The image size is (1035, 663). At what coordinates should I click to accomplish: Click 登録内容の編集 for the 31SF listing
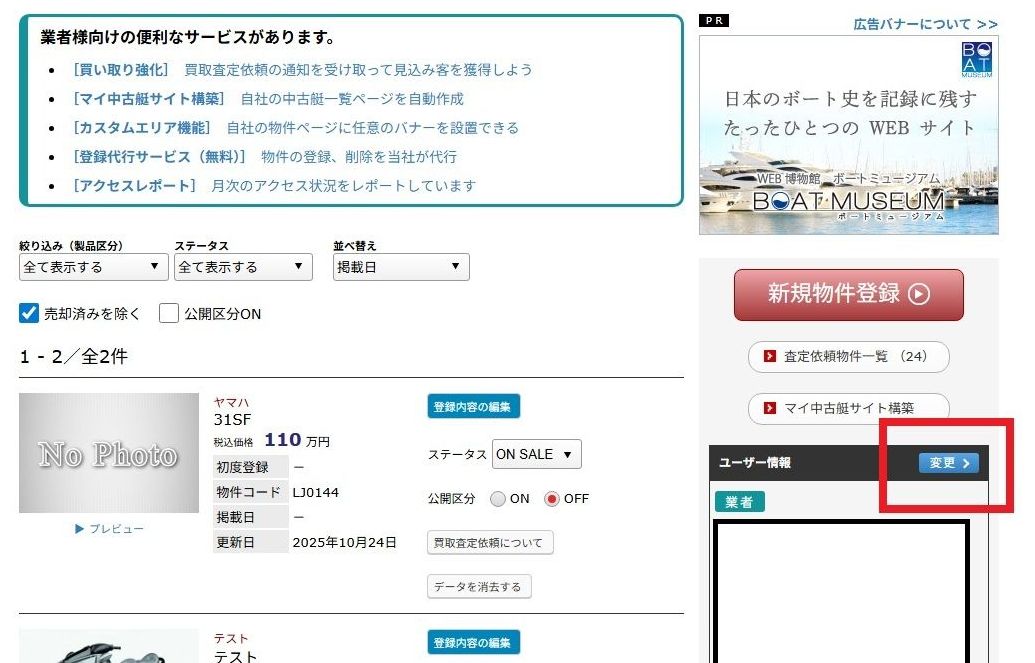pyautogui.click(x=473, y=407)
